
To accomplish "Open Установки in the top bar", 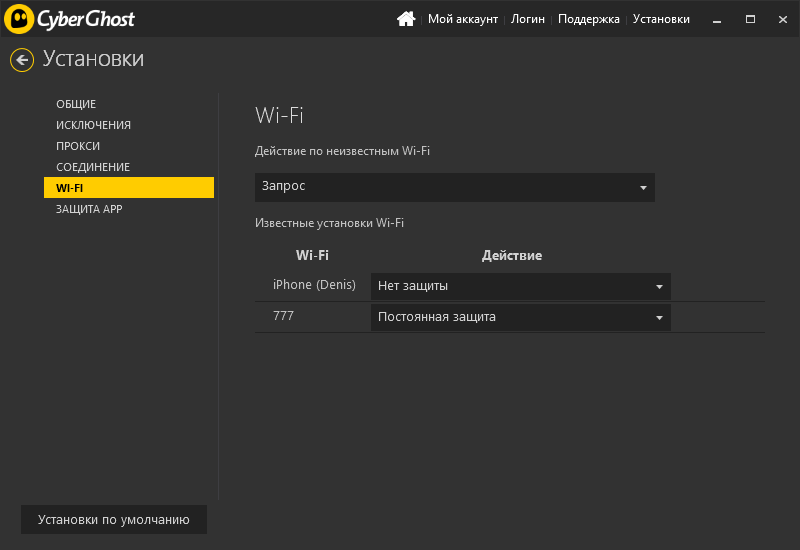I will 661,19.
